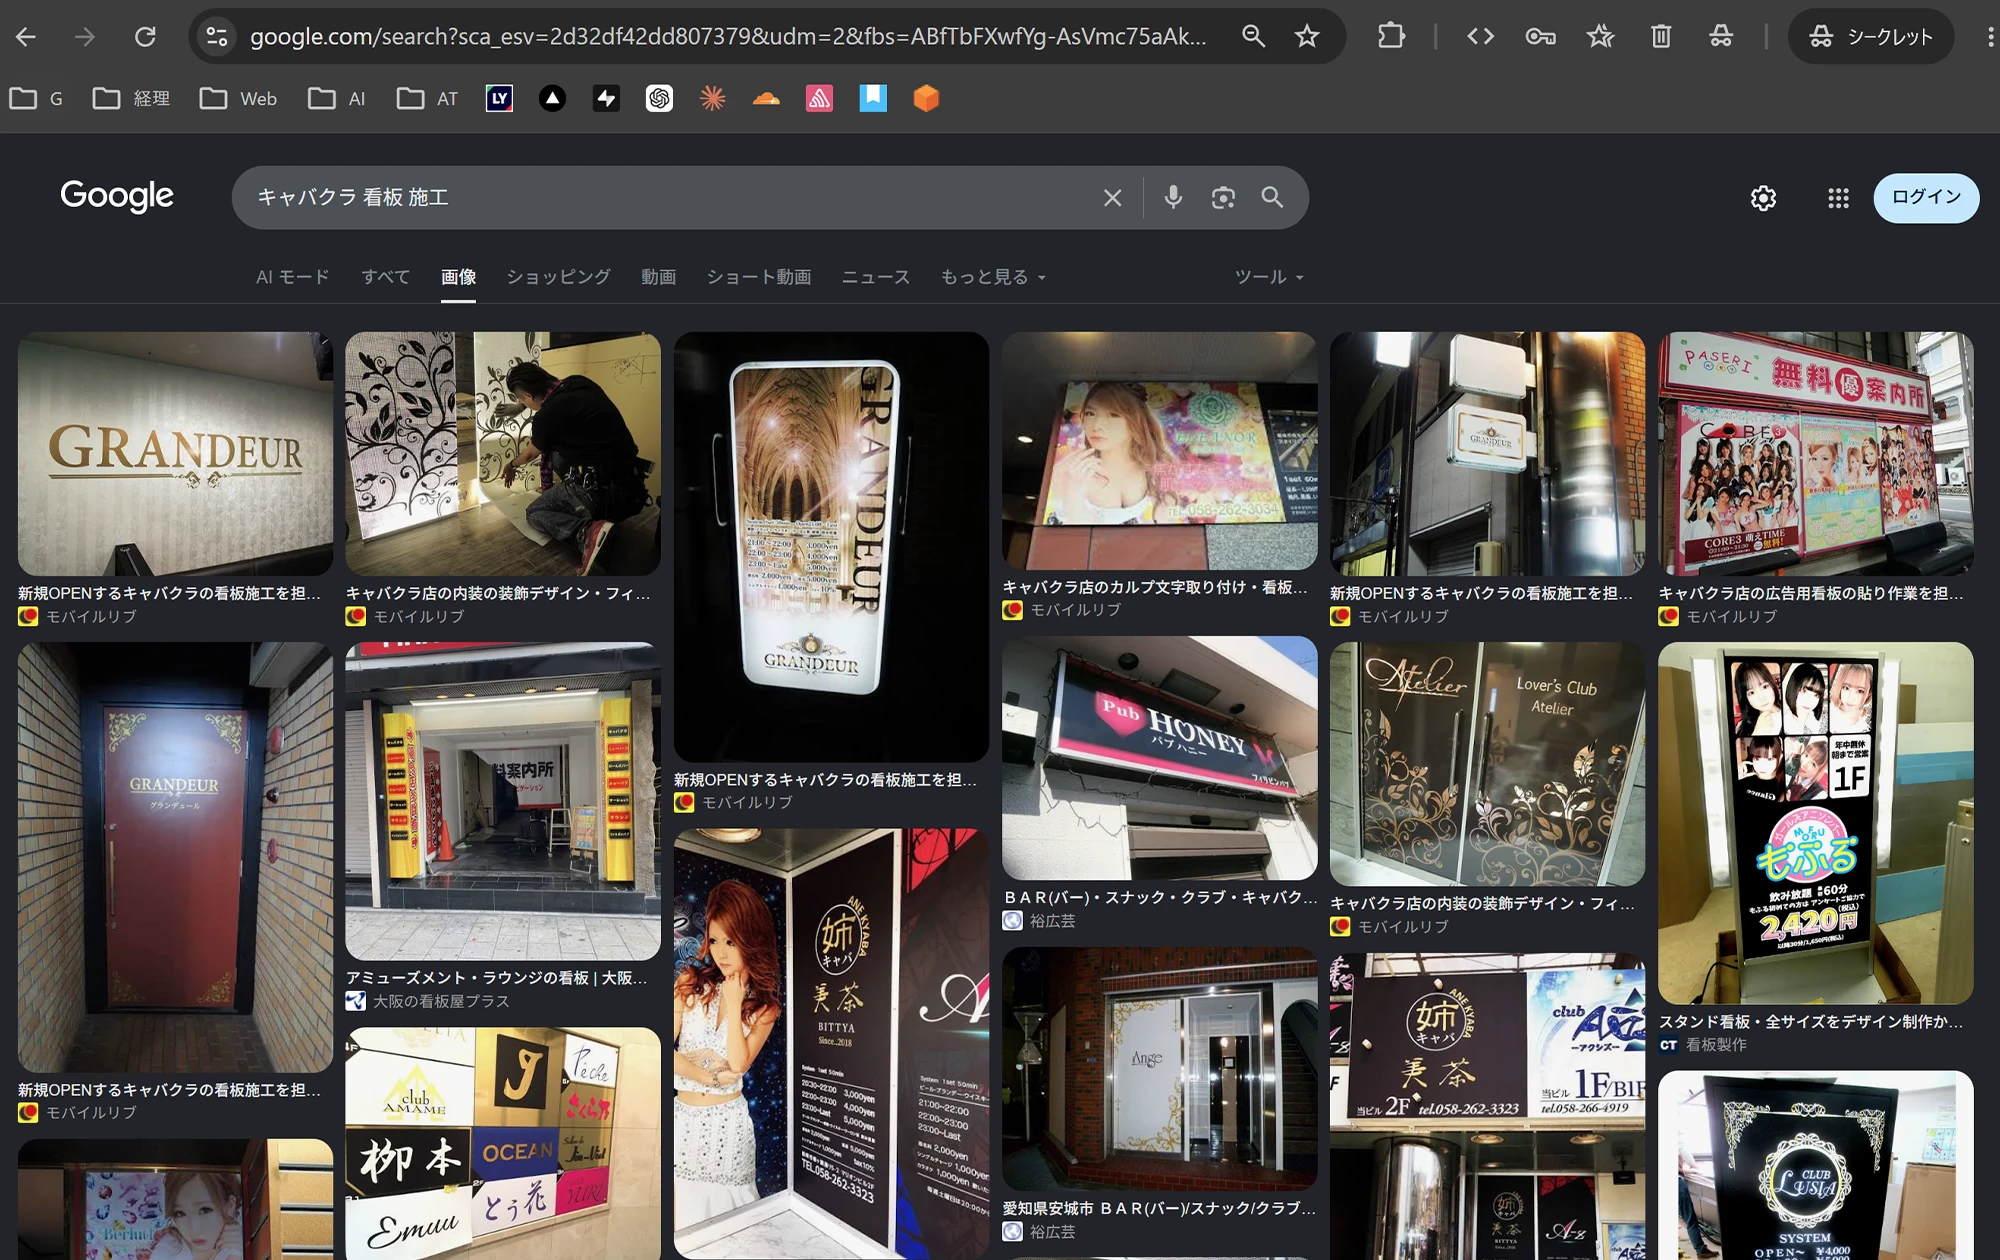Select the 画像 tab
This screenshot has height=1260, width=2000.
[x=459, y=277]
